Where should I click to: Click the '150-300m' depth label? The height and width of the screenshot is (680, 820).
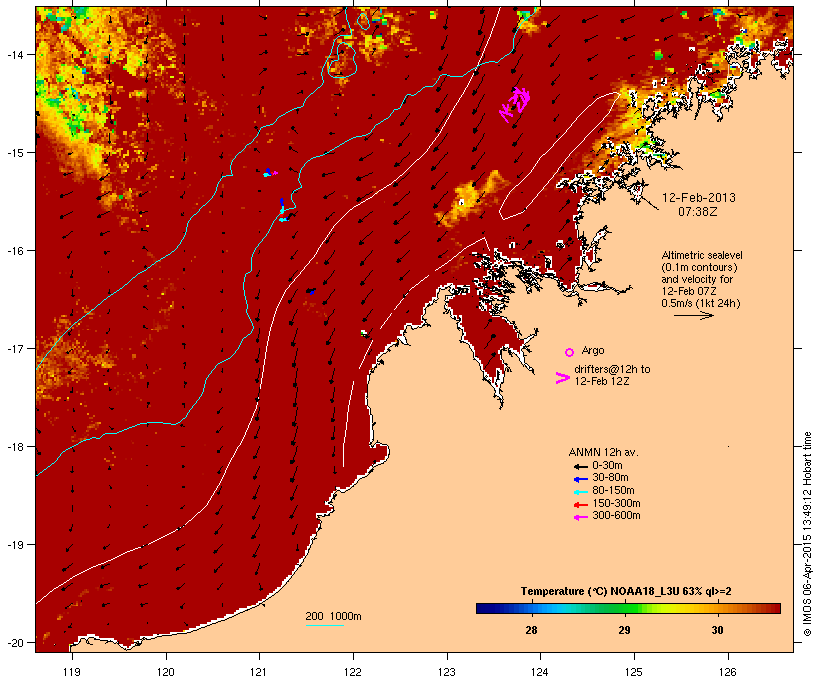point(616,503)
